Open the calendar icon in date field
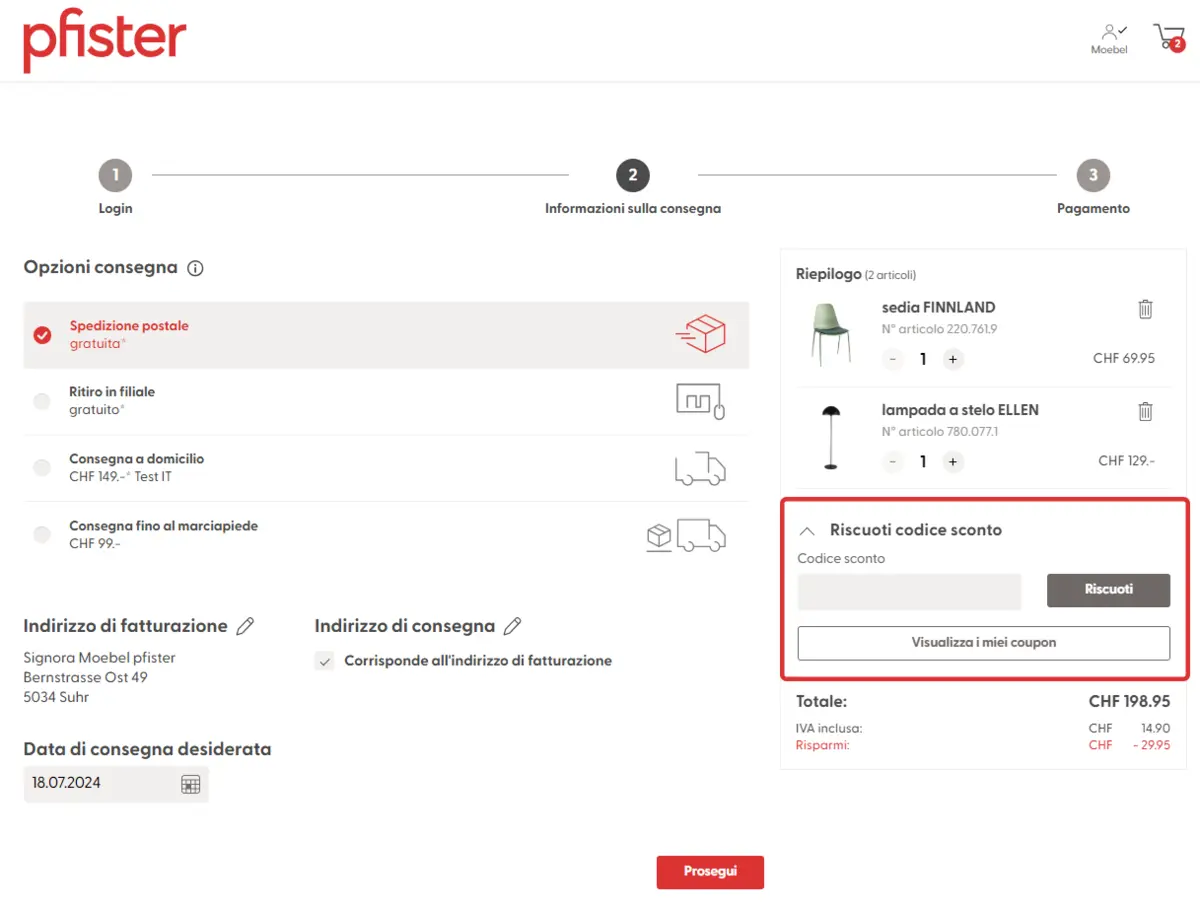 coord(190,784)
